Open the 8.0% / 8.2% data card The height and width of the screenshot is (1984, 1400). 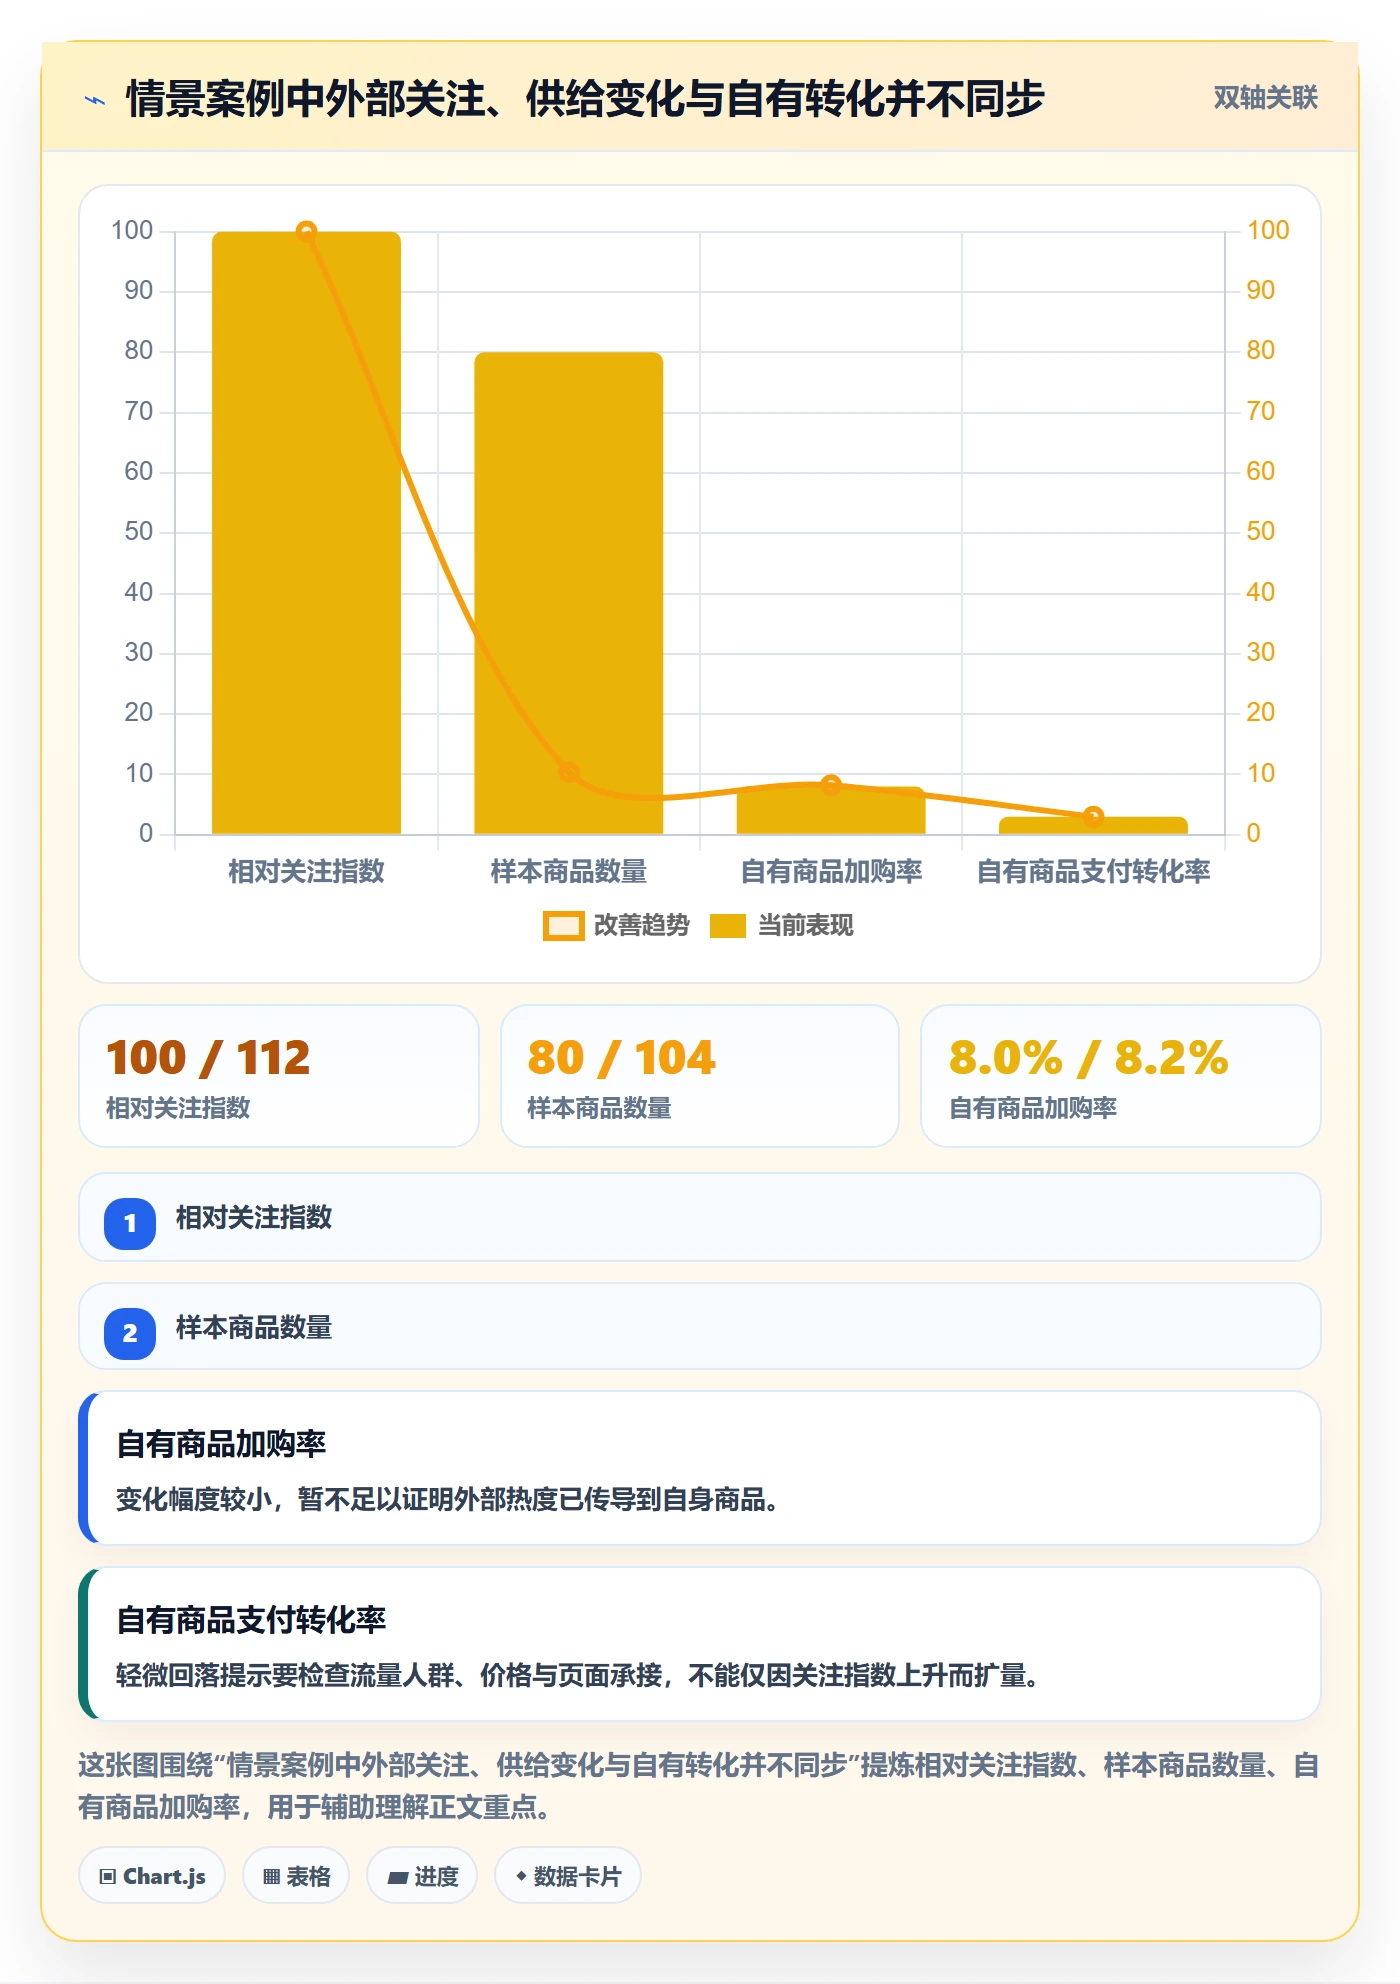coord(1121,1076)
